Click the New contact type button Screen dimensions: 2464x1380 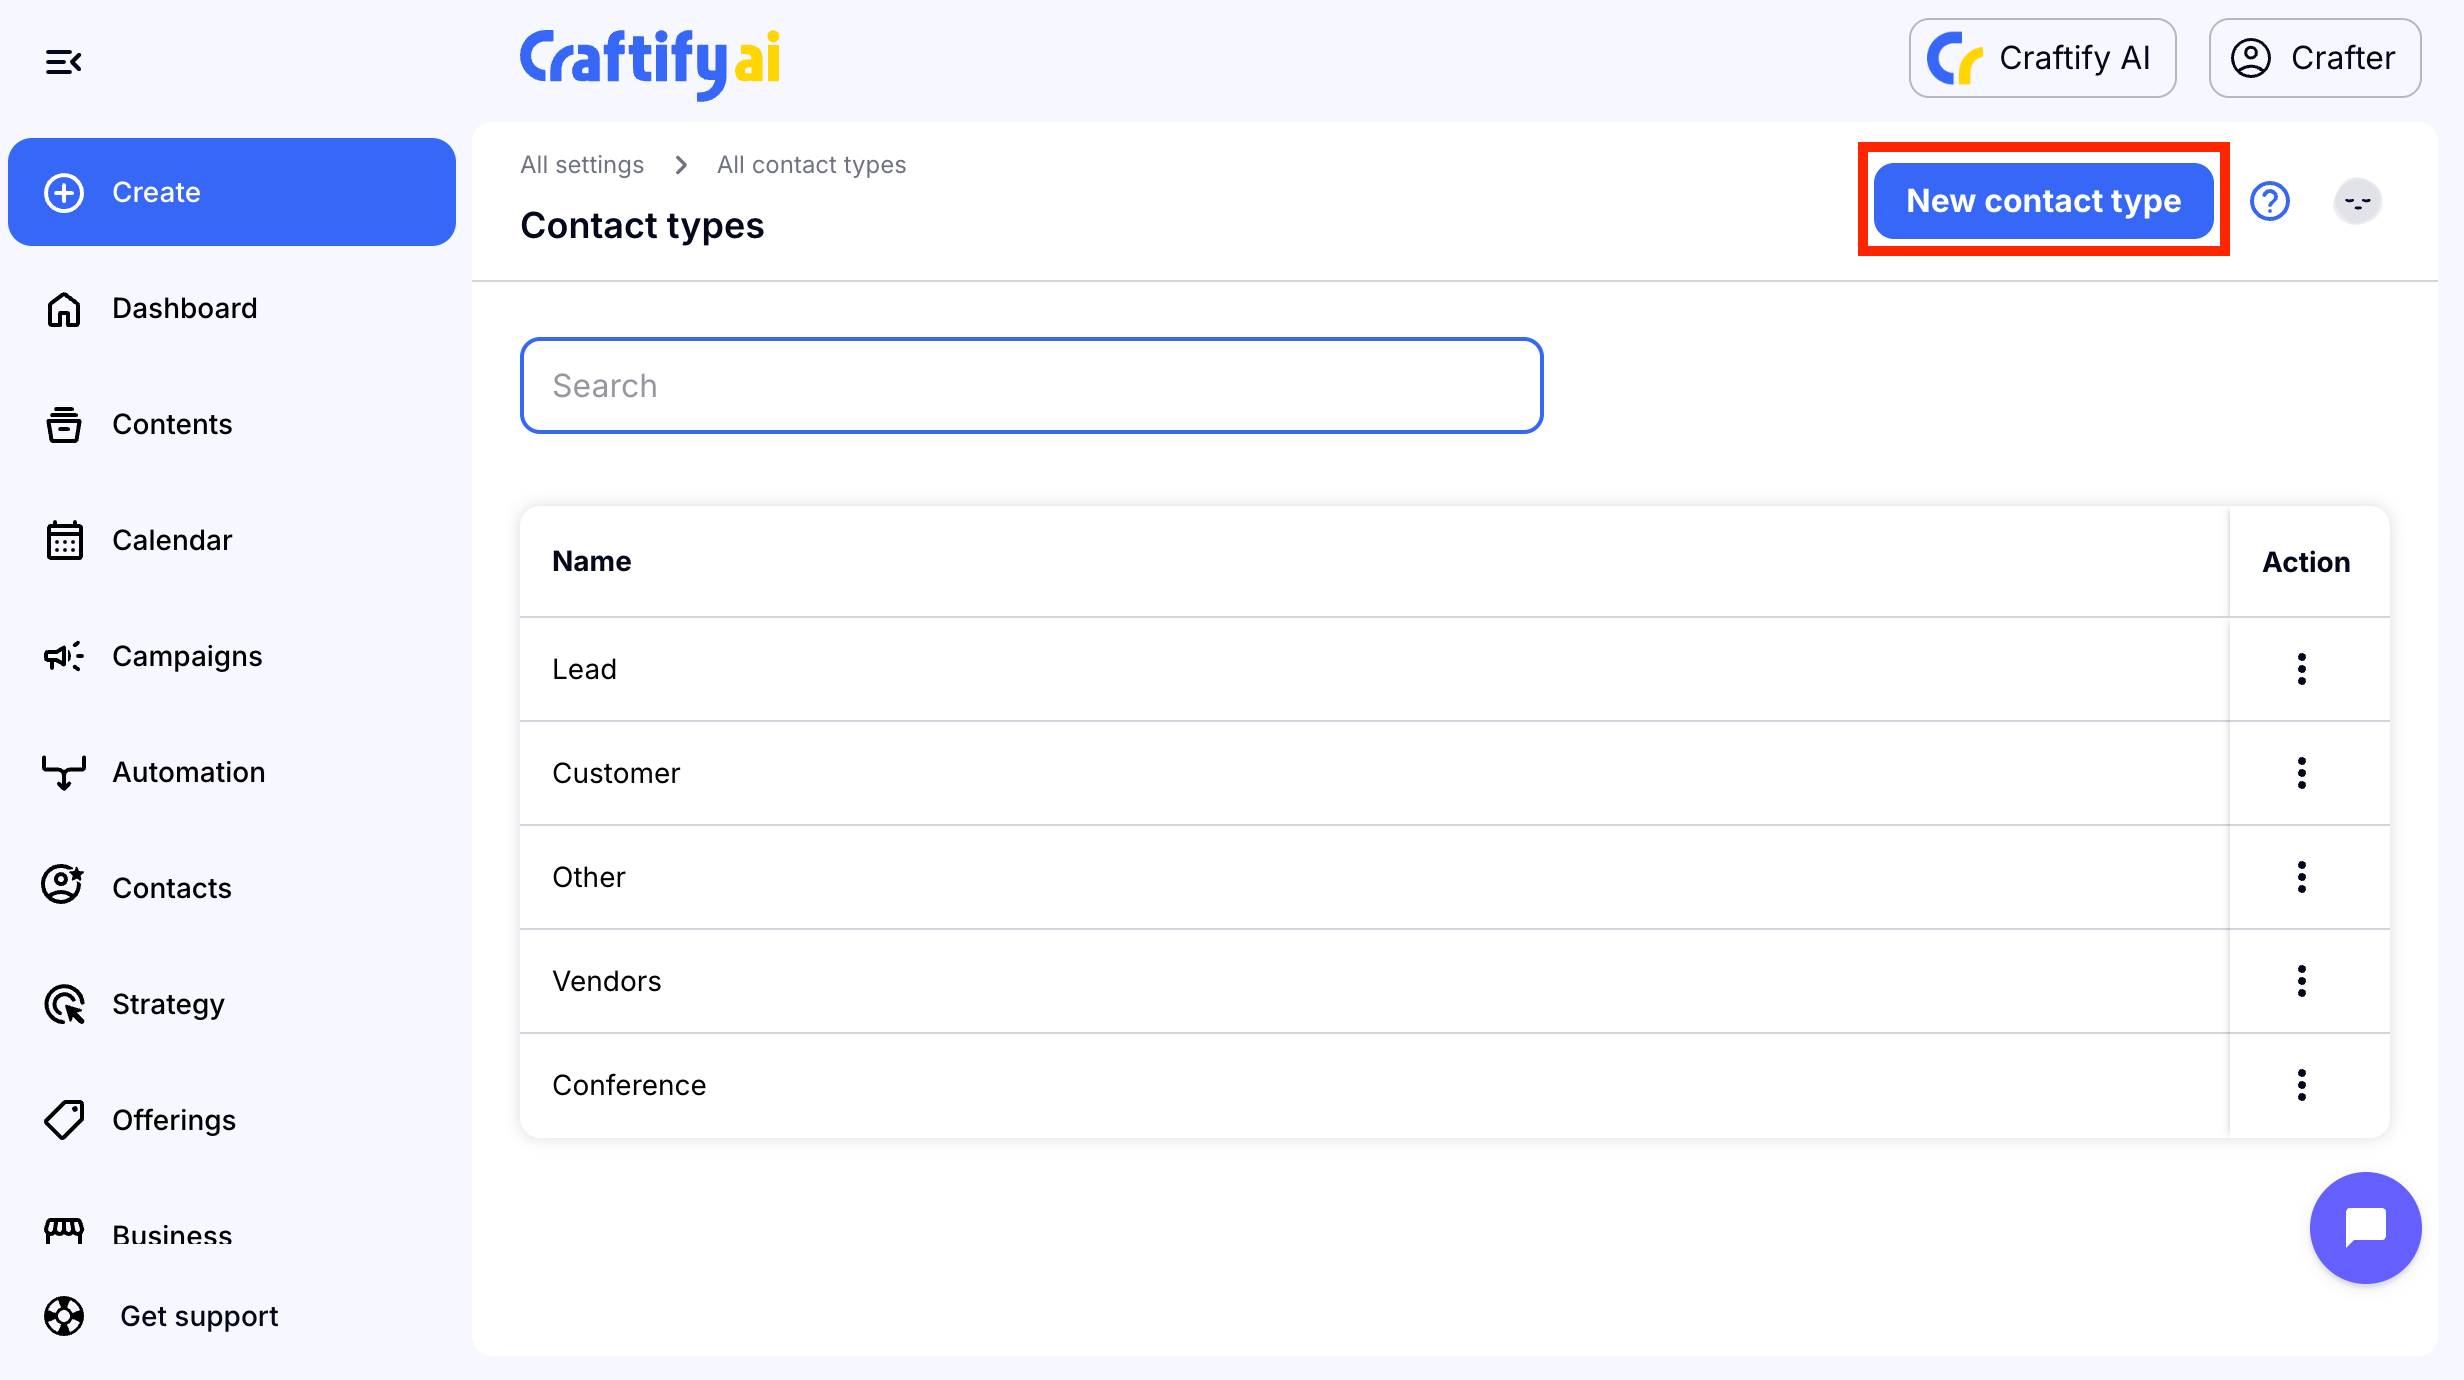tap(2043, 201)
